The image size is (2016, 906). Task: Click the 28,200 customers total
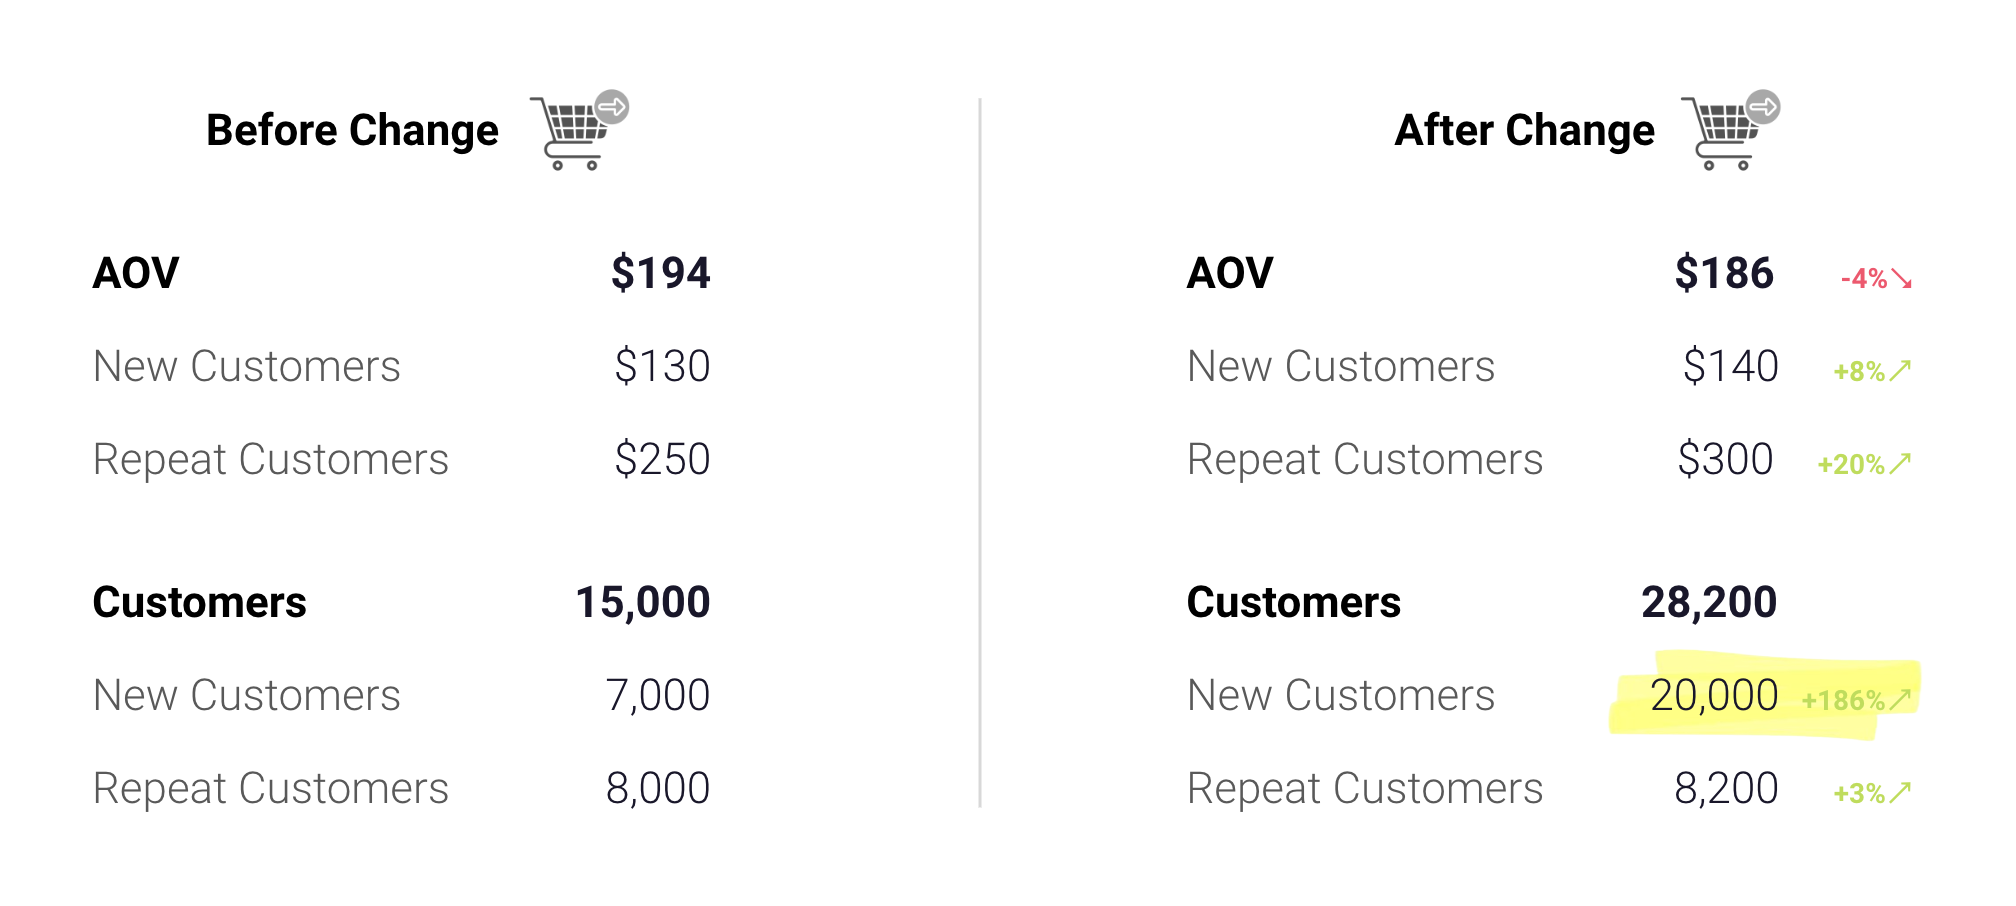point(1709,602)
